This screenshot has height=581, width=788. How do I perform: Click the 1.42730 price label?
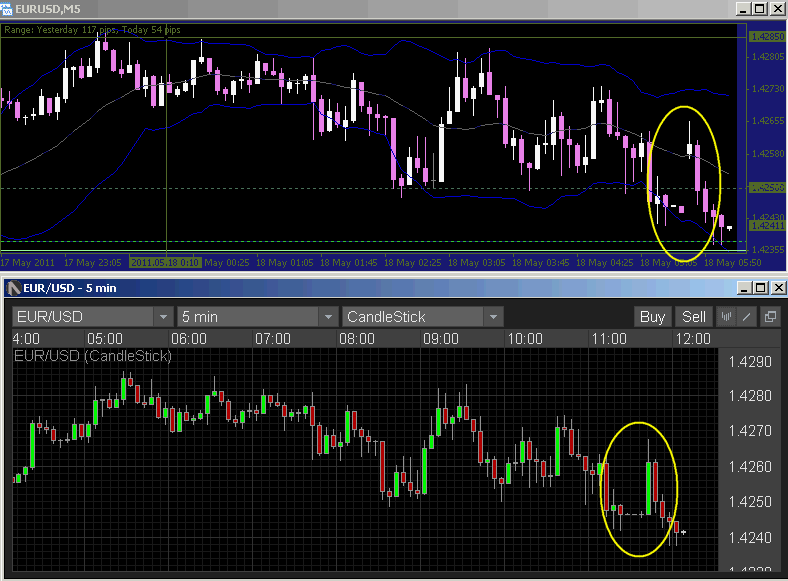(x=768, y=89)
